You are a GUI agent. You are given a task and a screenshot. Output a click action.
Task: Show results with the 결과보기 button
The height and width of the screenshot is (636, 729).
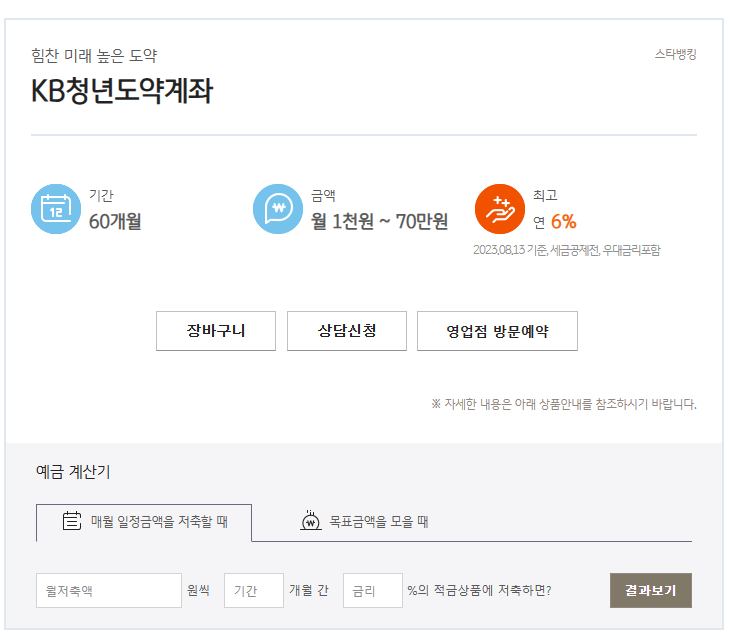pyautogui.click(x=651, y=590)
